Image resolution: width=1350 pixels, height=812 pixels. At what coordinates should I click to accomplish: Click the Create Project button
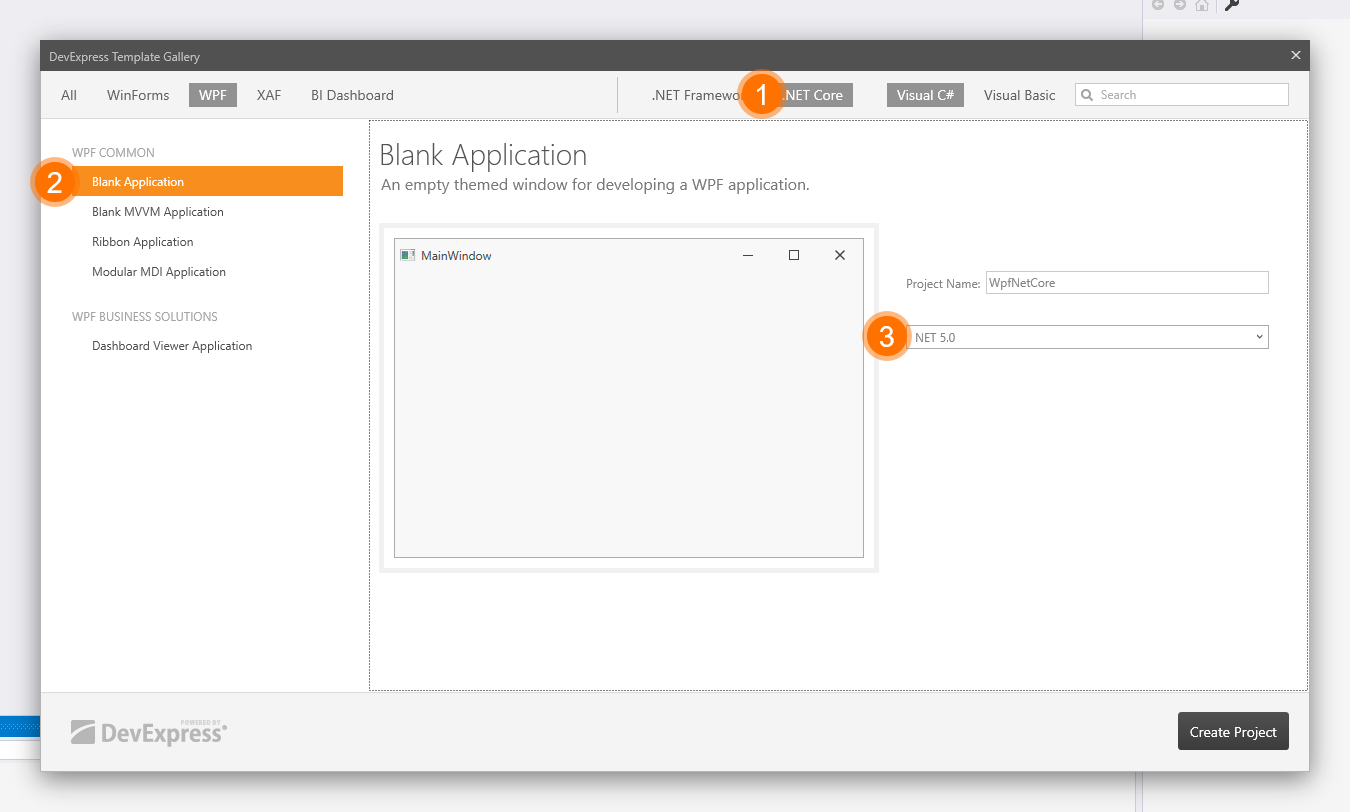pyautogui.click(x=1233, y=731)
